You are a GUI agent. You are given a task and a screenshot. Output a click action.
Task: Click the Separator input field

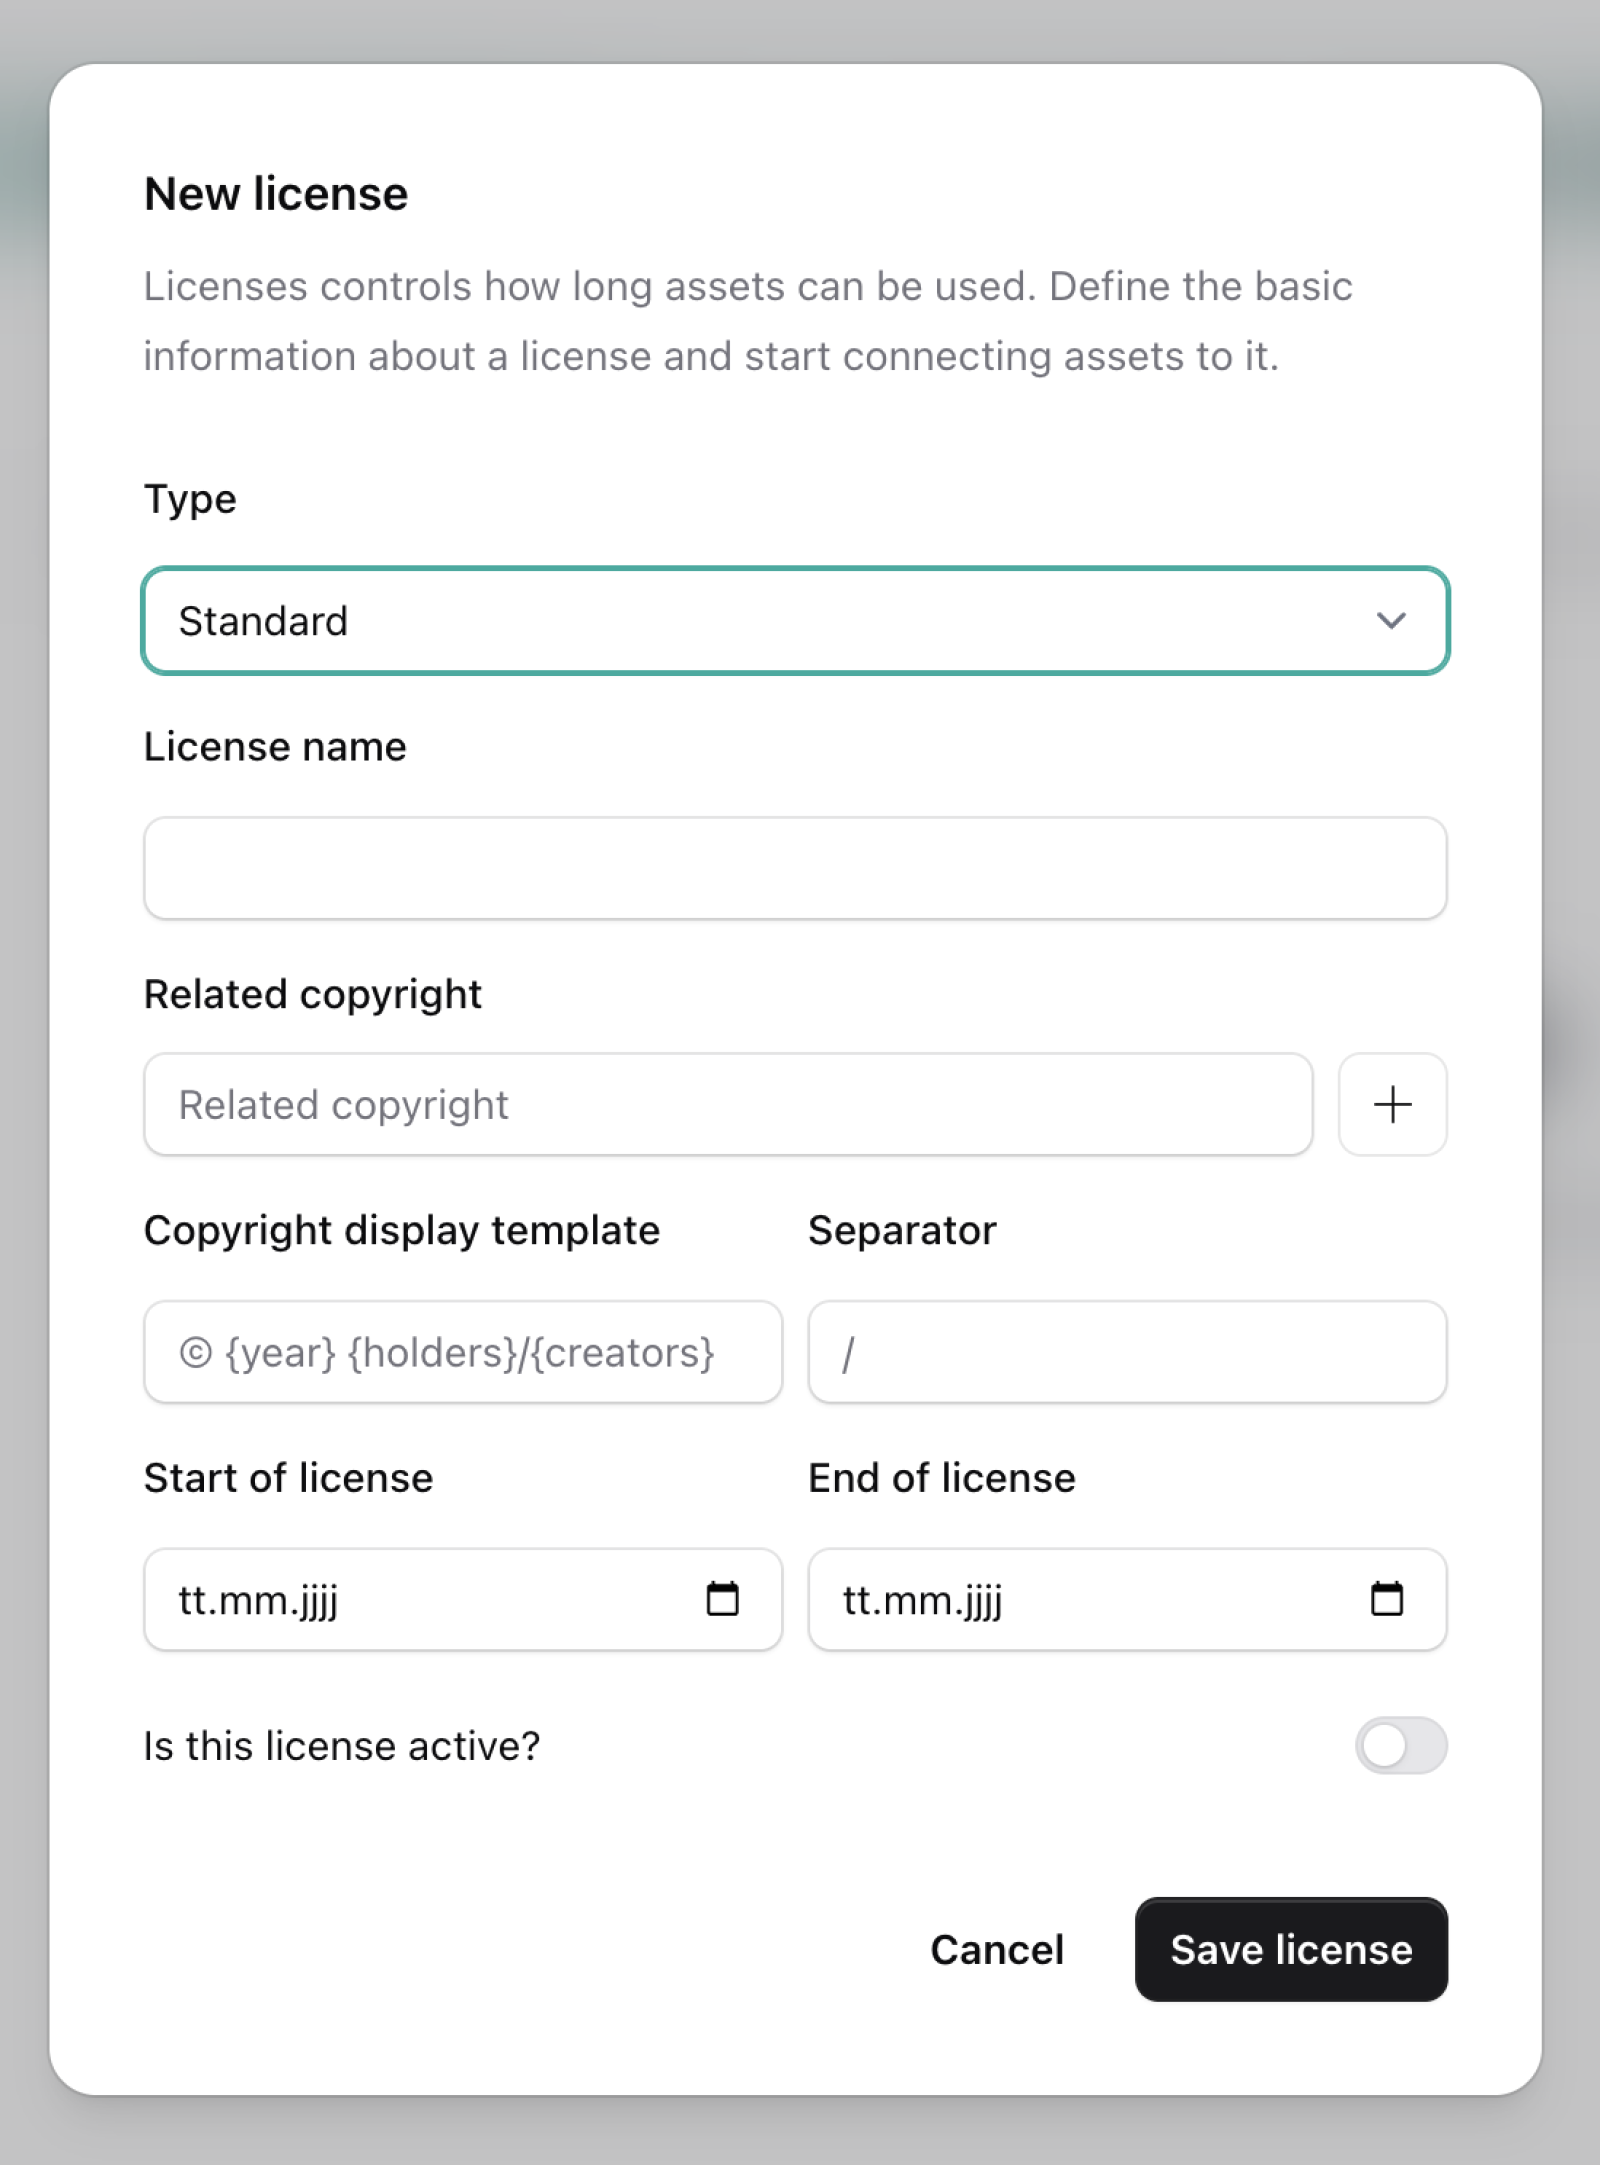tap(1127, 1352)
